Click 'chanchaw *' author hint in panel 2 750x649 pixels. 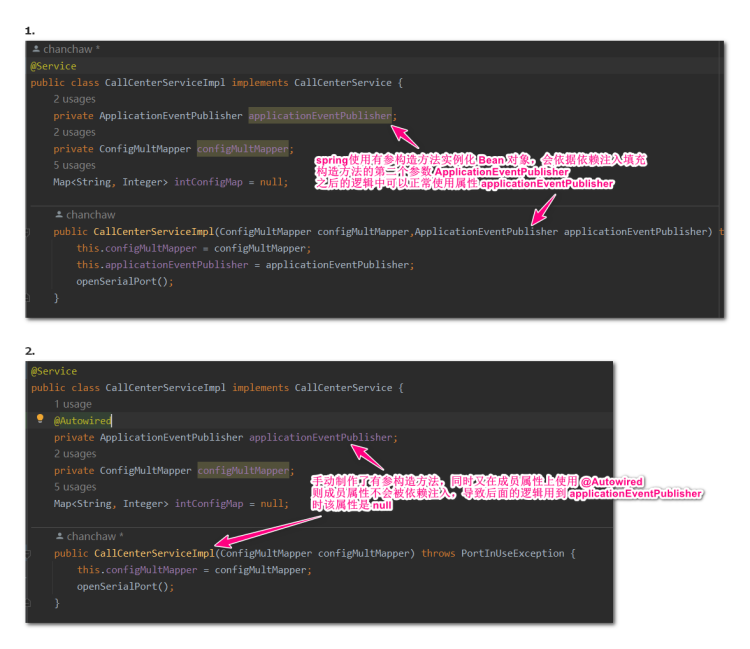(95, 536)
